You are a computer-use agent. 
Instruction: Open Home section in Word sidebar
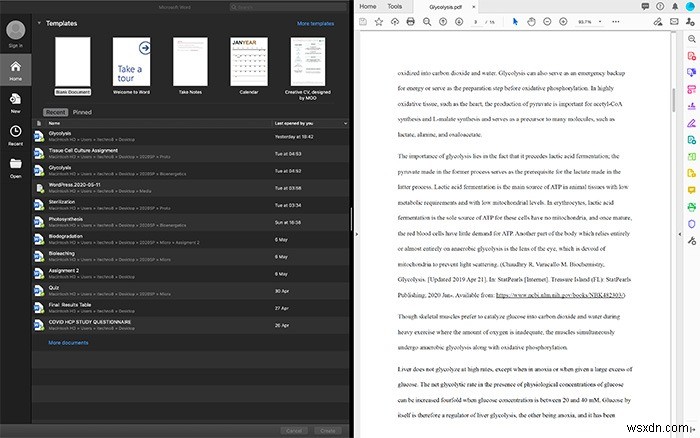(x=16, y=70)
